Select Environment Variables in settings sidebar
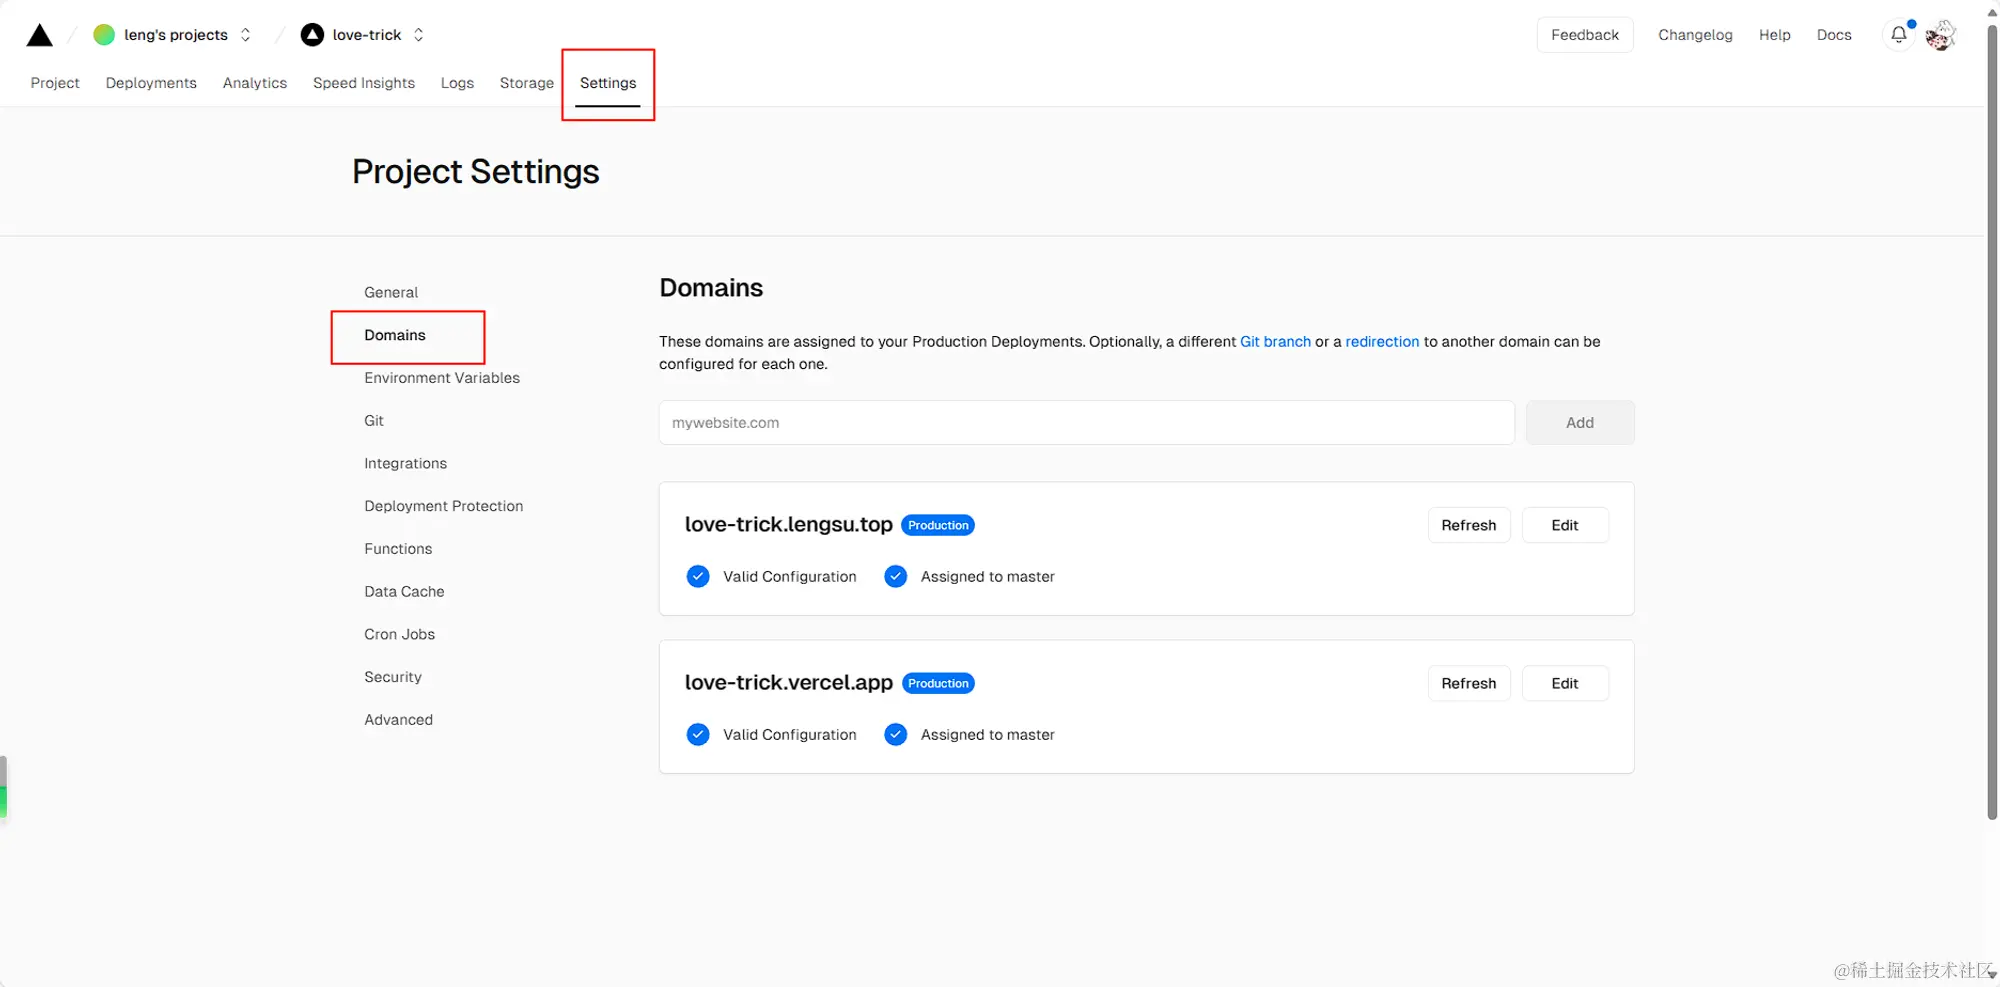This screenshot has width=2000, height=987. tap(442, 378)
